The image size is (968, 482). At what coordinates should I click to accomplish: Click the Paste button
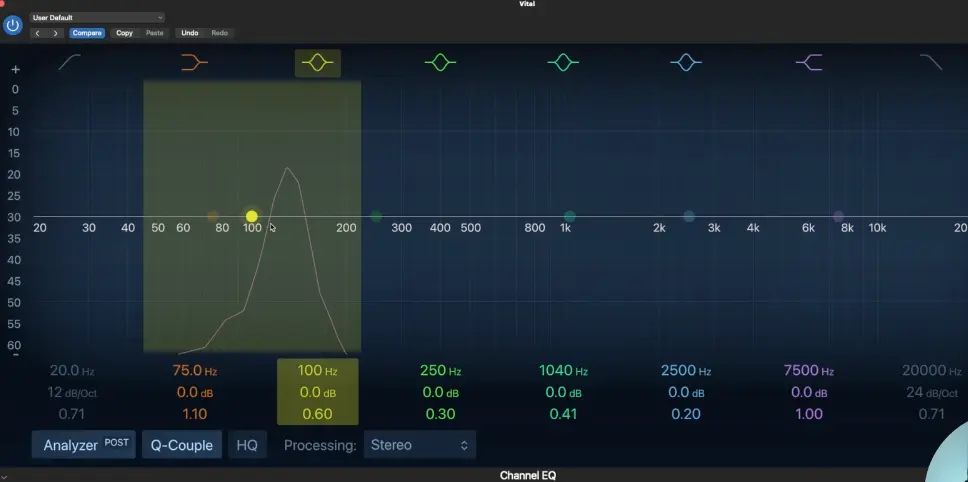pos(154,33)
